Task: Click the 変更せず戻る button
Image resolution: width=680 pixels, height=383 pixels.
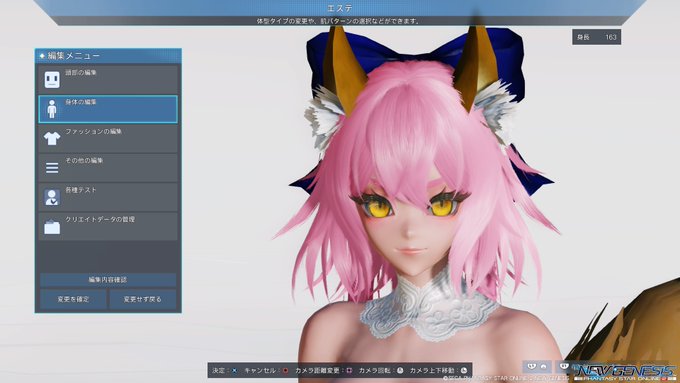Action: click(143, 299)
